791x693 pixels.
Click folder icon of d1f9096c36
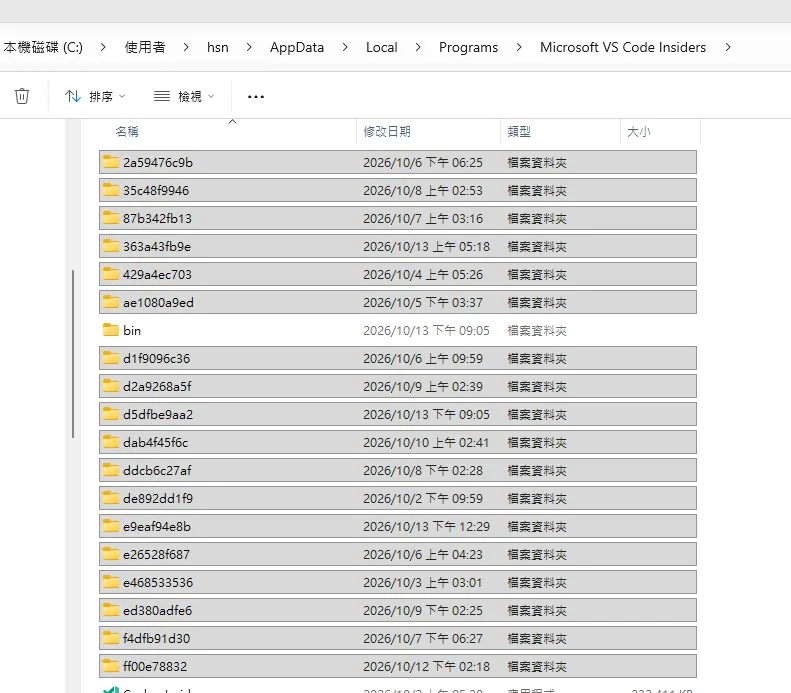tap(110, 358)
